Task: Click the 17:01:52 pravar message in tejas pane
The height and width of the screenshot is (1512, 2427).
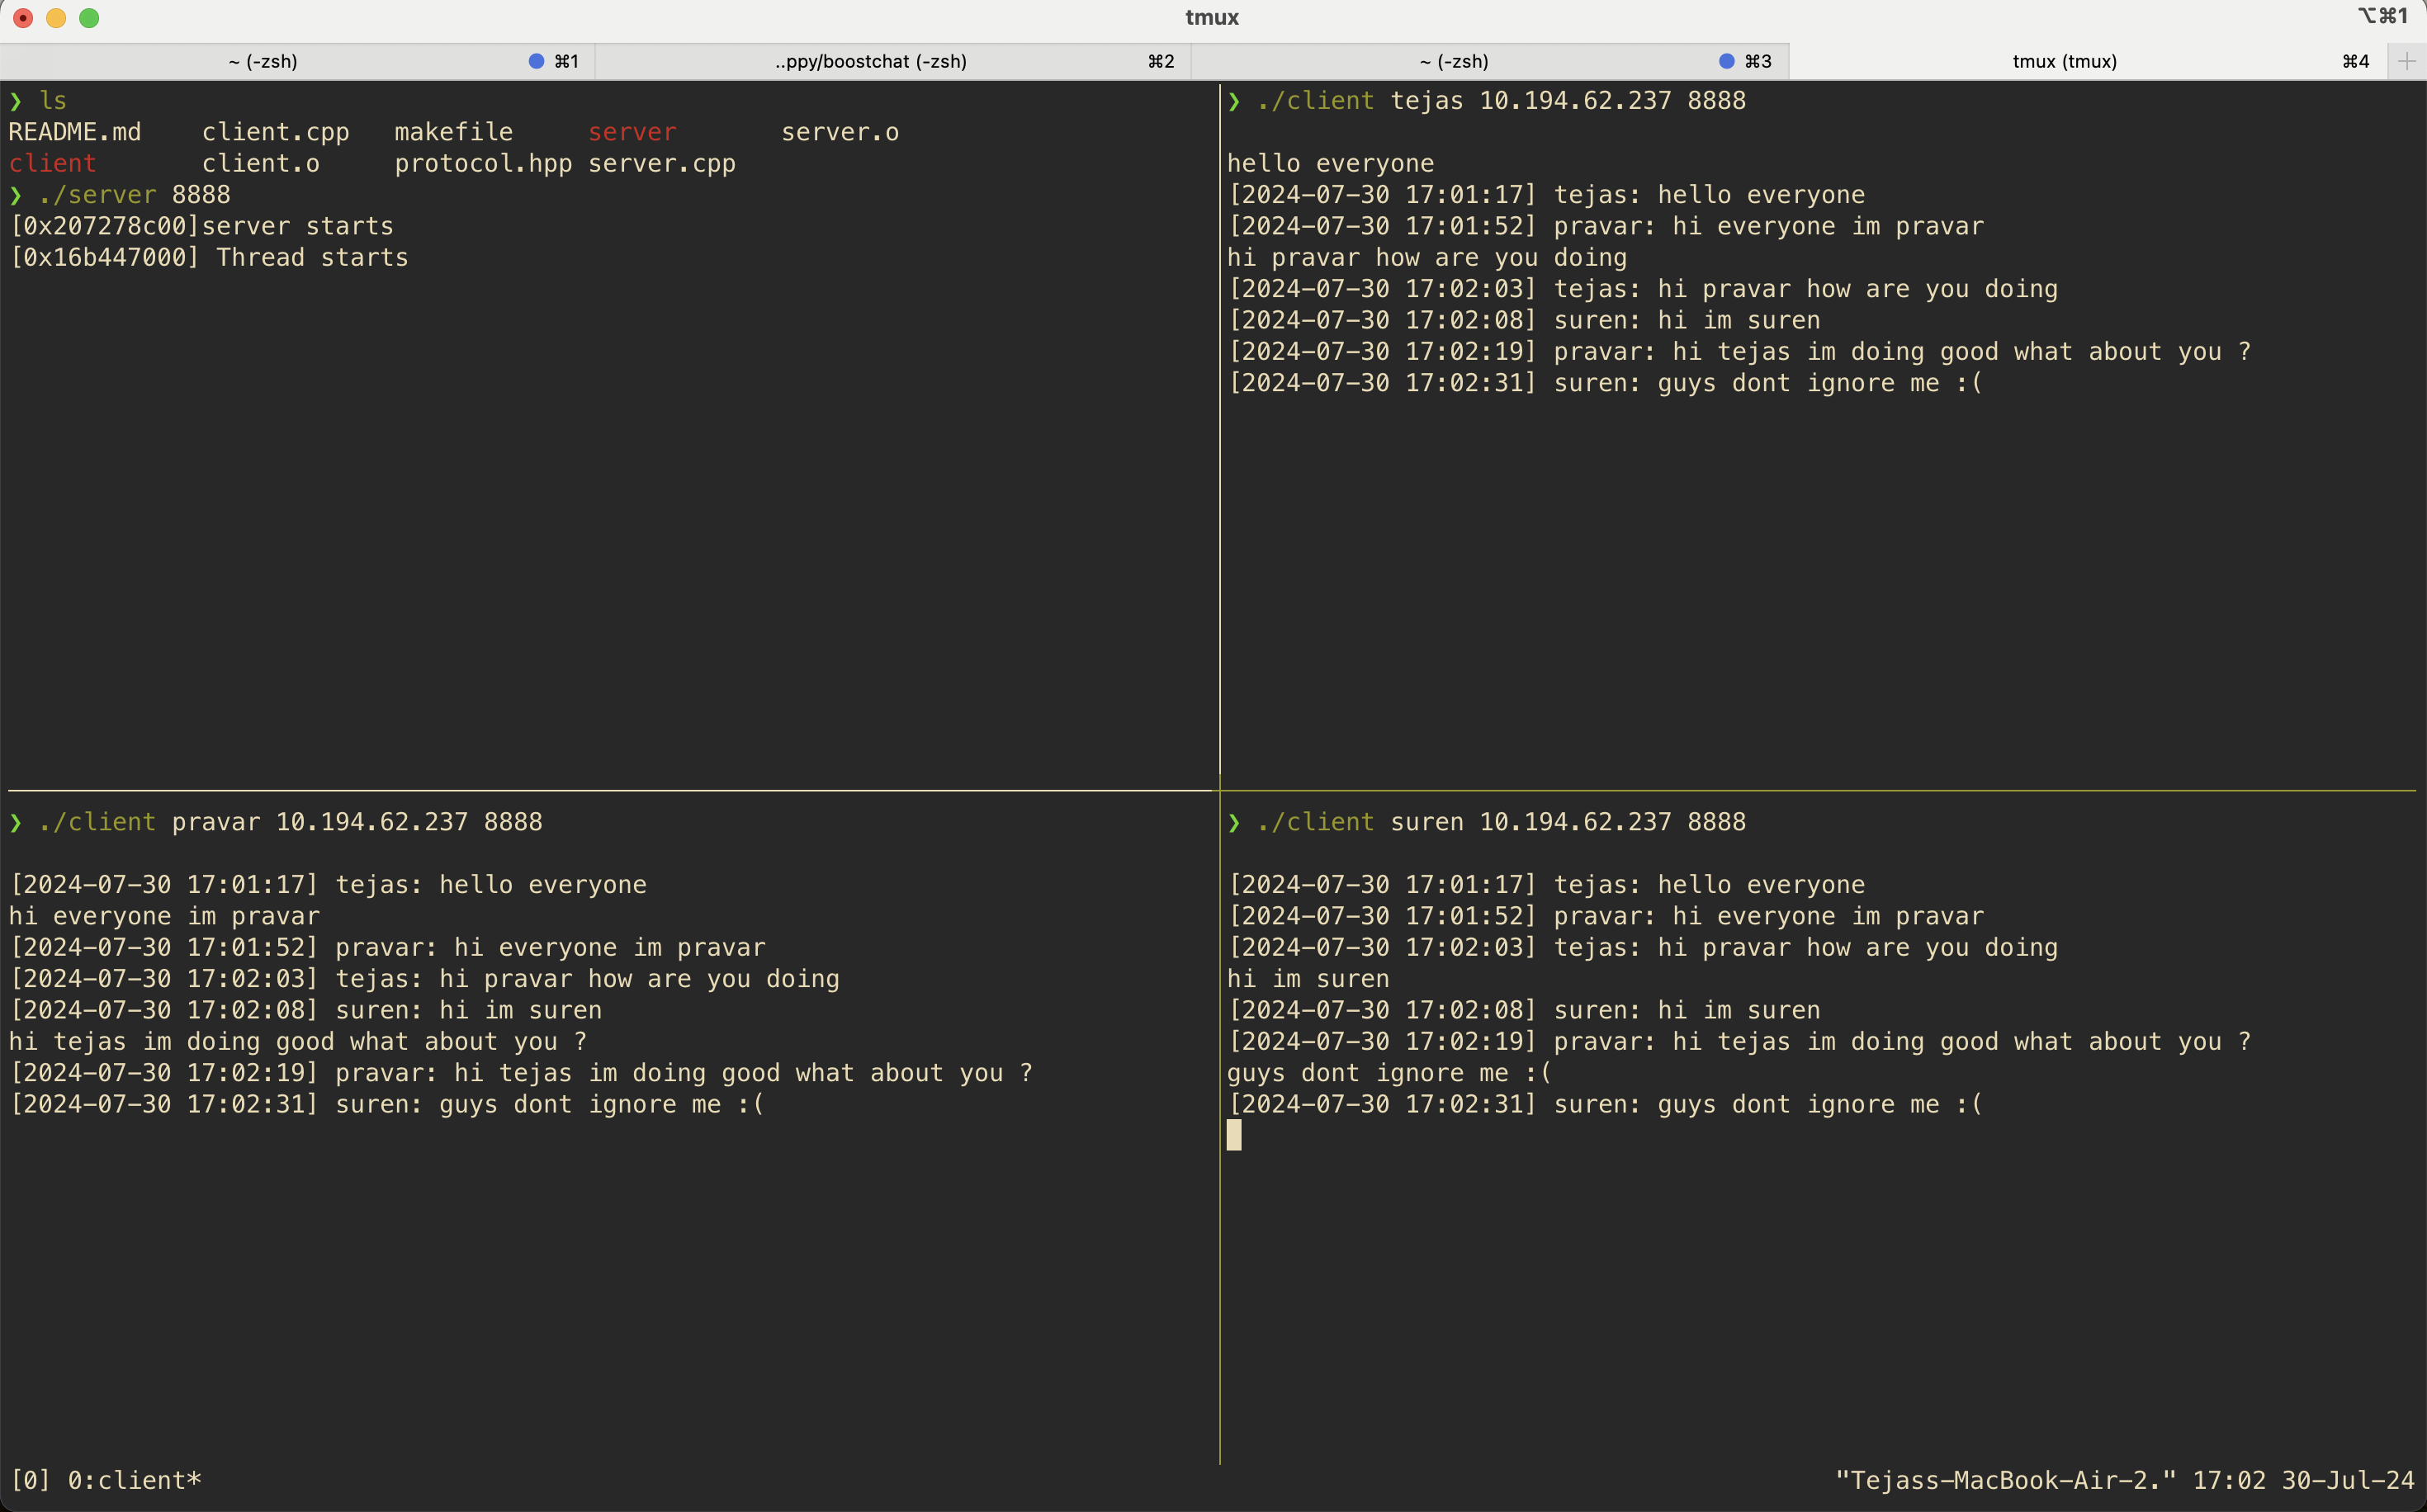Action: (x=1606, y=226)
